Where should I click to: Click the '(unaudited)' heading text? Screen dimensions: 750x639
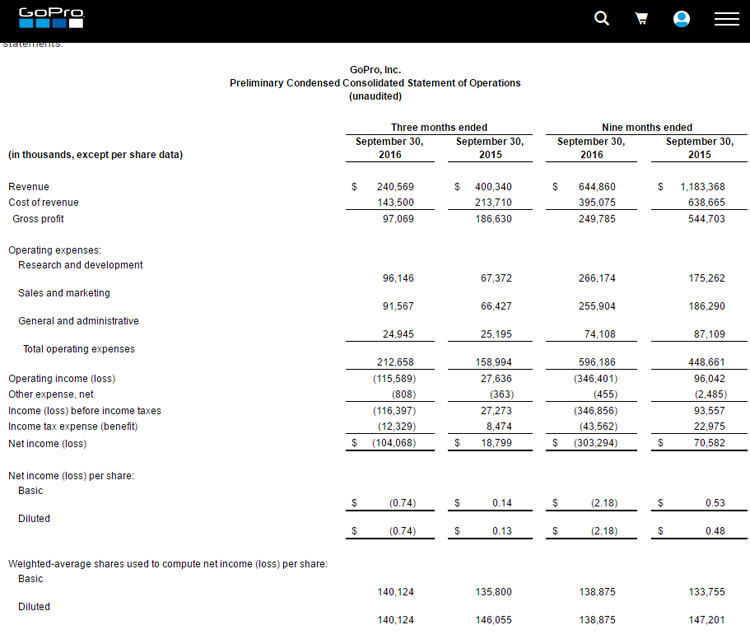click(x=375, y=96)
